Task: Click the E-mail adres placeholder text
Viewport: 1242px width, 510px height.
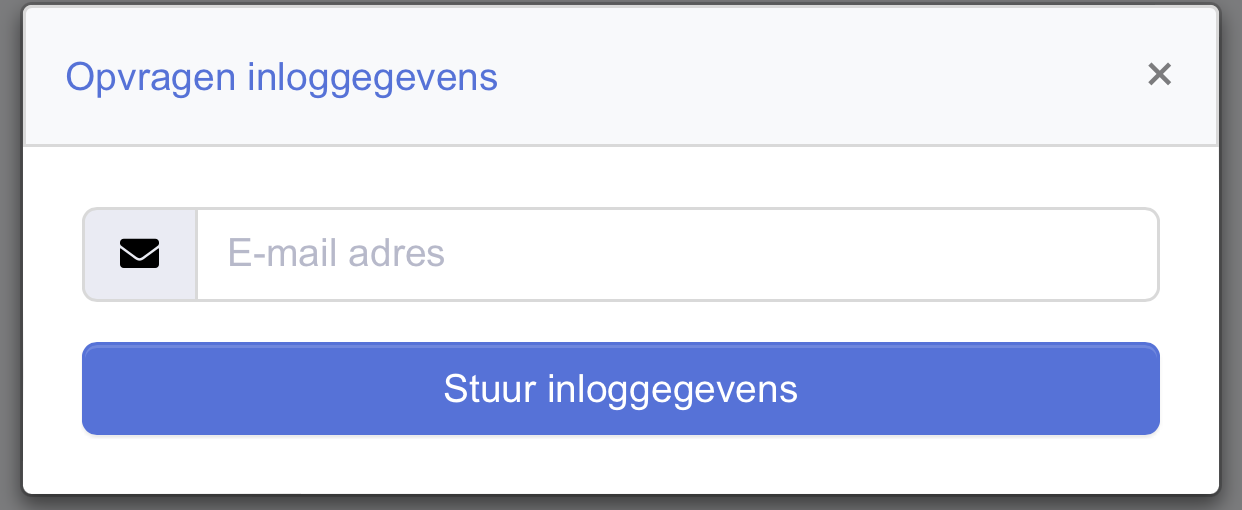Action: tap(336, 253)
